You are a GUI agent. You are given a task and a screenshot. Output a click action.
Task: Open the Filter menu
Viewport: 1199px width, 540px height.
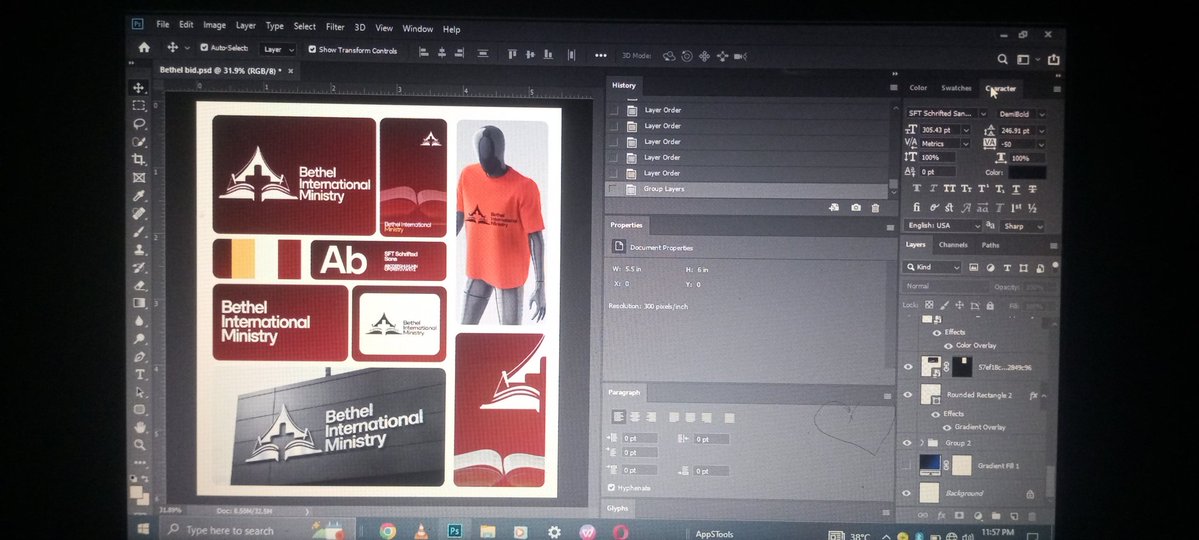pos(335,27)
